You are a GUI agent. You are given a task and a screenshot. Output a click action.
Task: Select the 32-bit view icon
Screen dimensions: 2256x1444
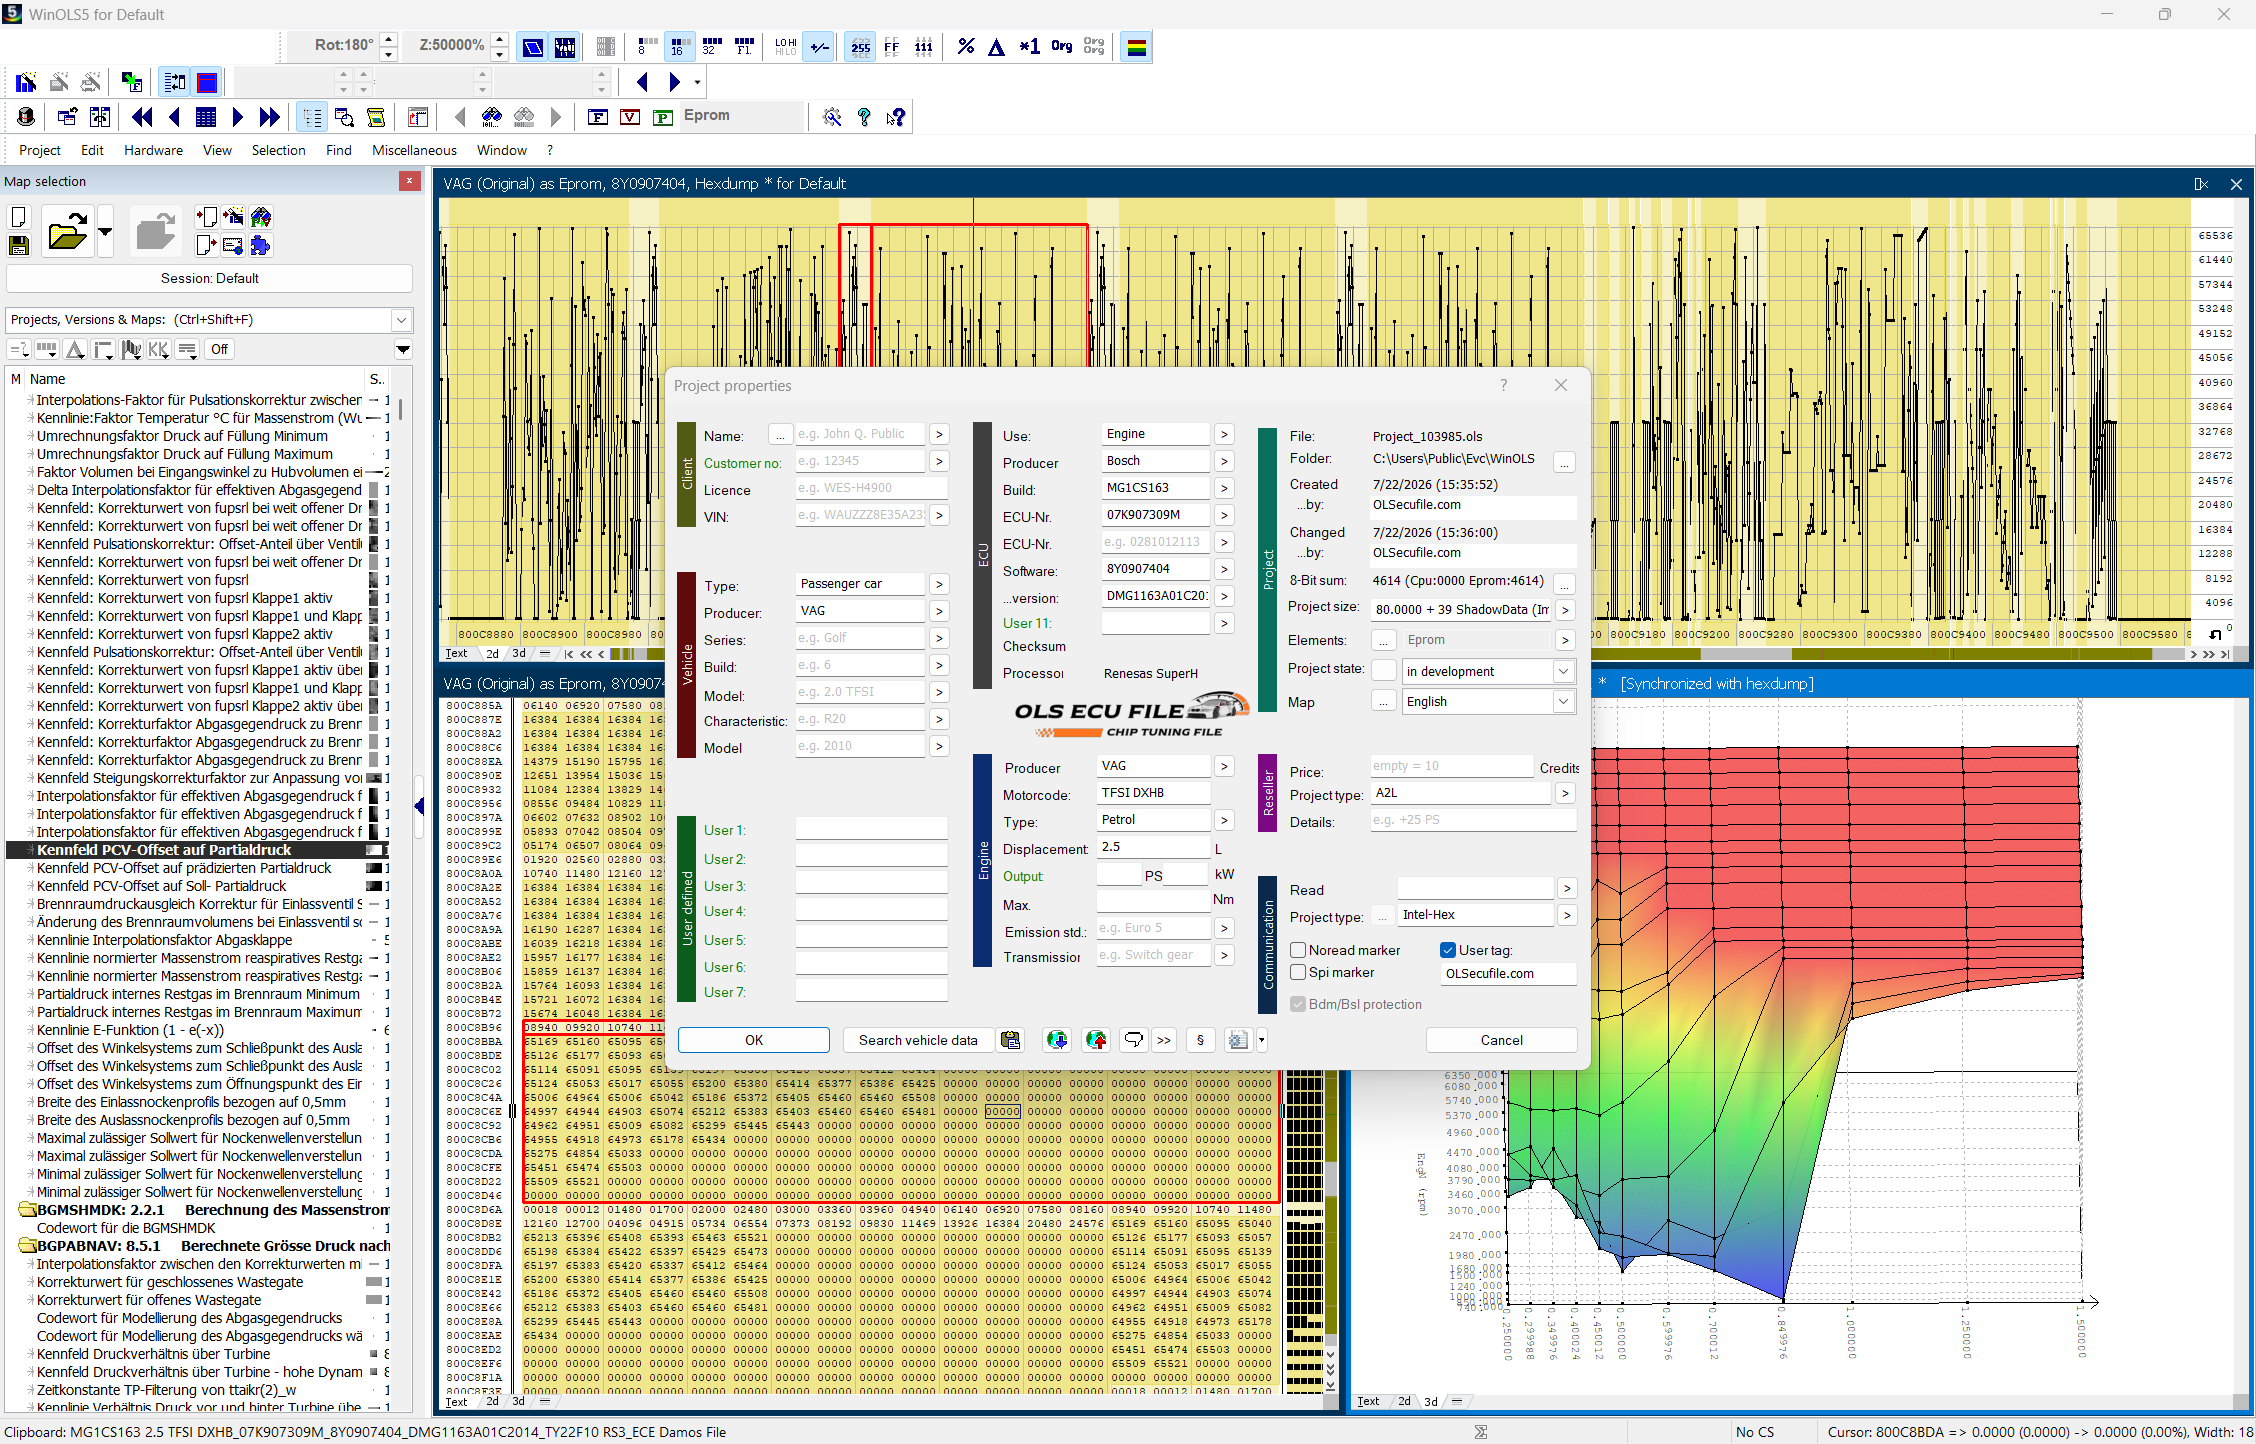(711, 46)
